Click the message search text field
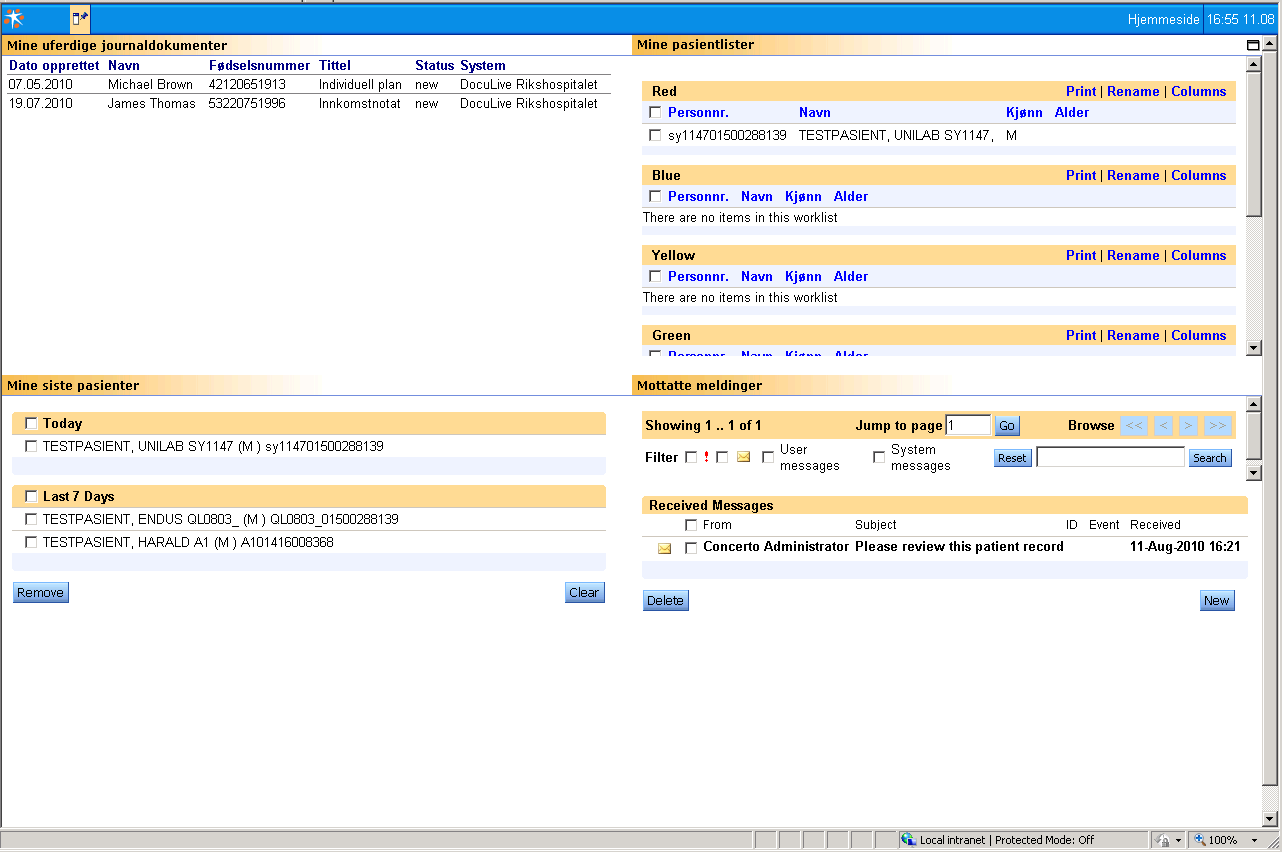 point(1111,457)
